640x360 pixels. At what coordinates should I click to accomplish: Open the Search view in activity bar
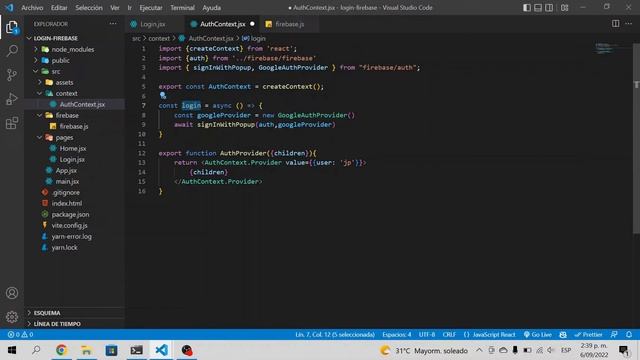pyautogui.click(x=12, y=51)
